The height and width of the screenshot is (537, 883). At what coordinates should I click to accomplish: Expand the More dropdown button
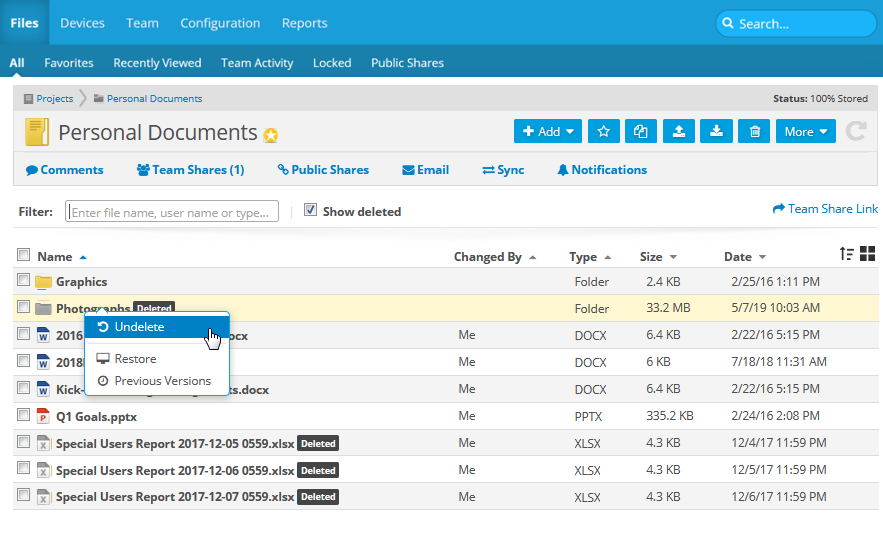click(x=805, y=131)
